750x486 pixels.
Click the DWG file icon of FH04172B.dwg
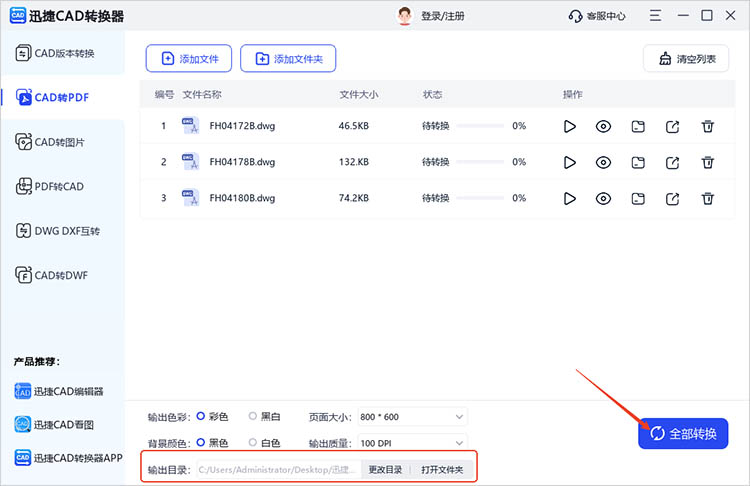(x=190, y=126)
